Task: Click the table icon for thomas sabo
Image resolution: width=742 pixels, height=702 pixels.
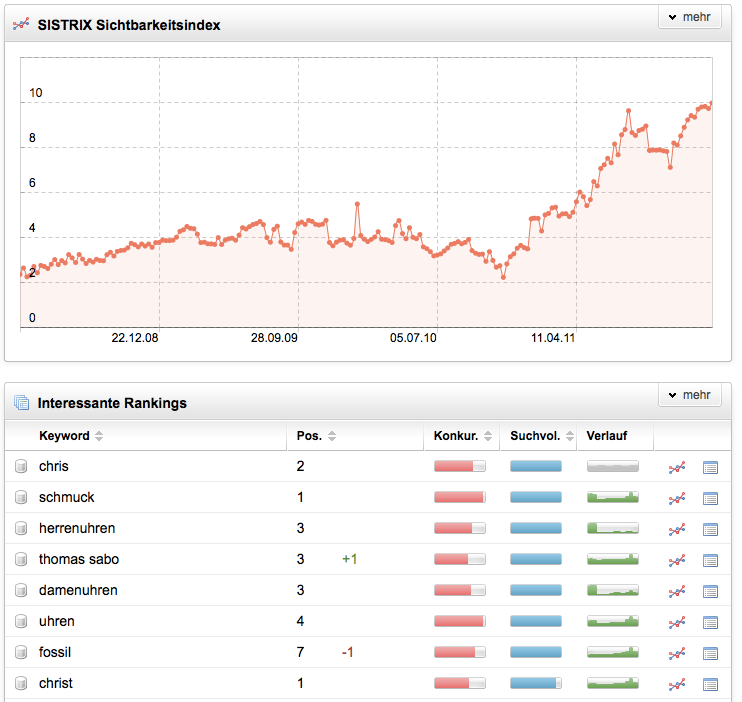Action: 710,560
